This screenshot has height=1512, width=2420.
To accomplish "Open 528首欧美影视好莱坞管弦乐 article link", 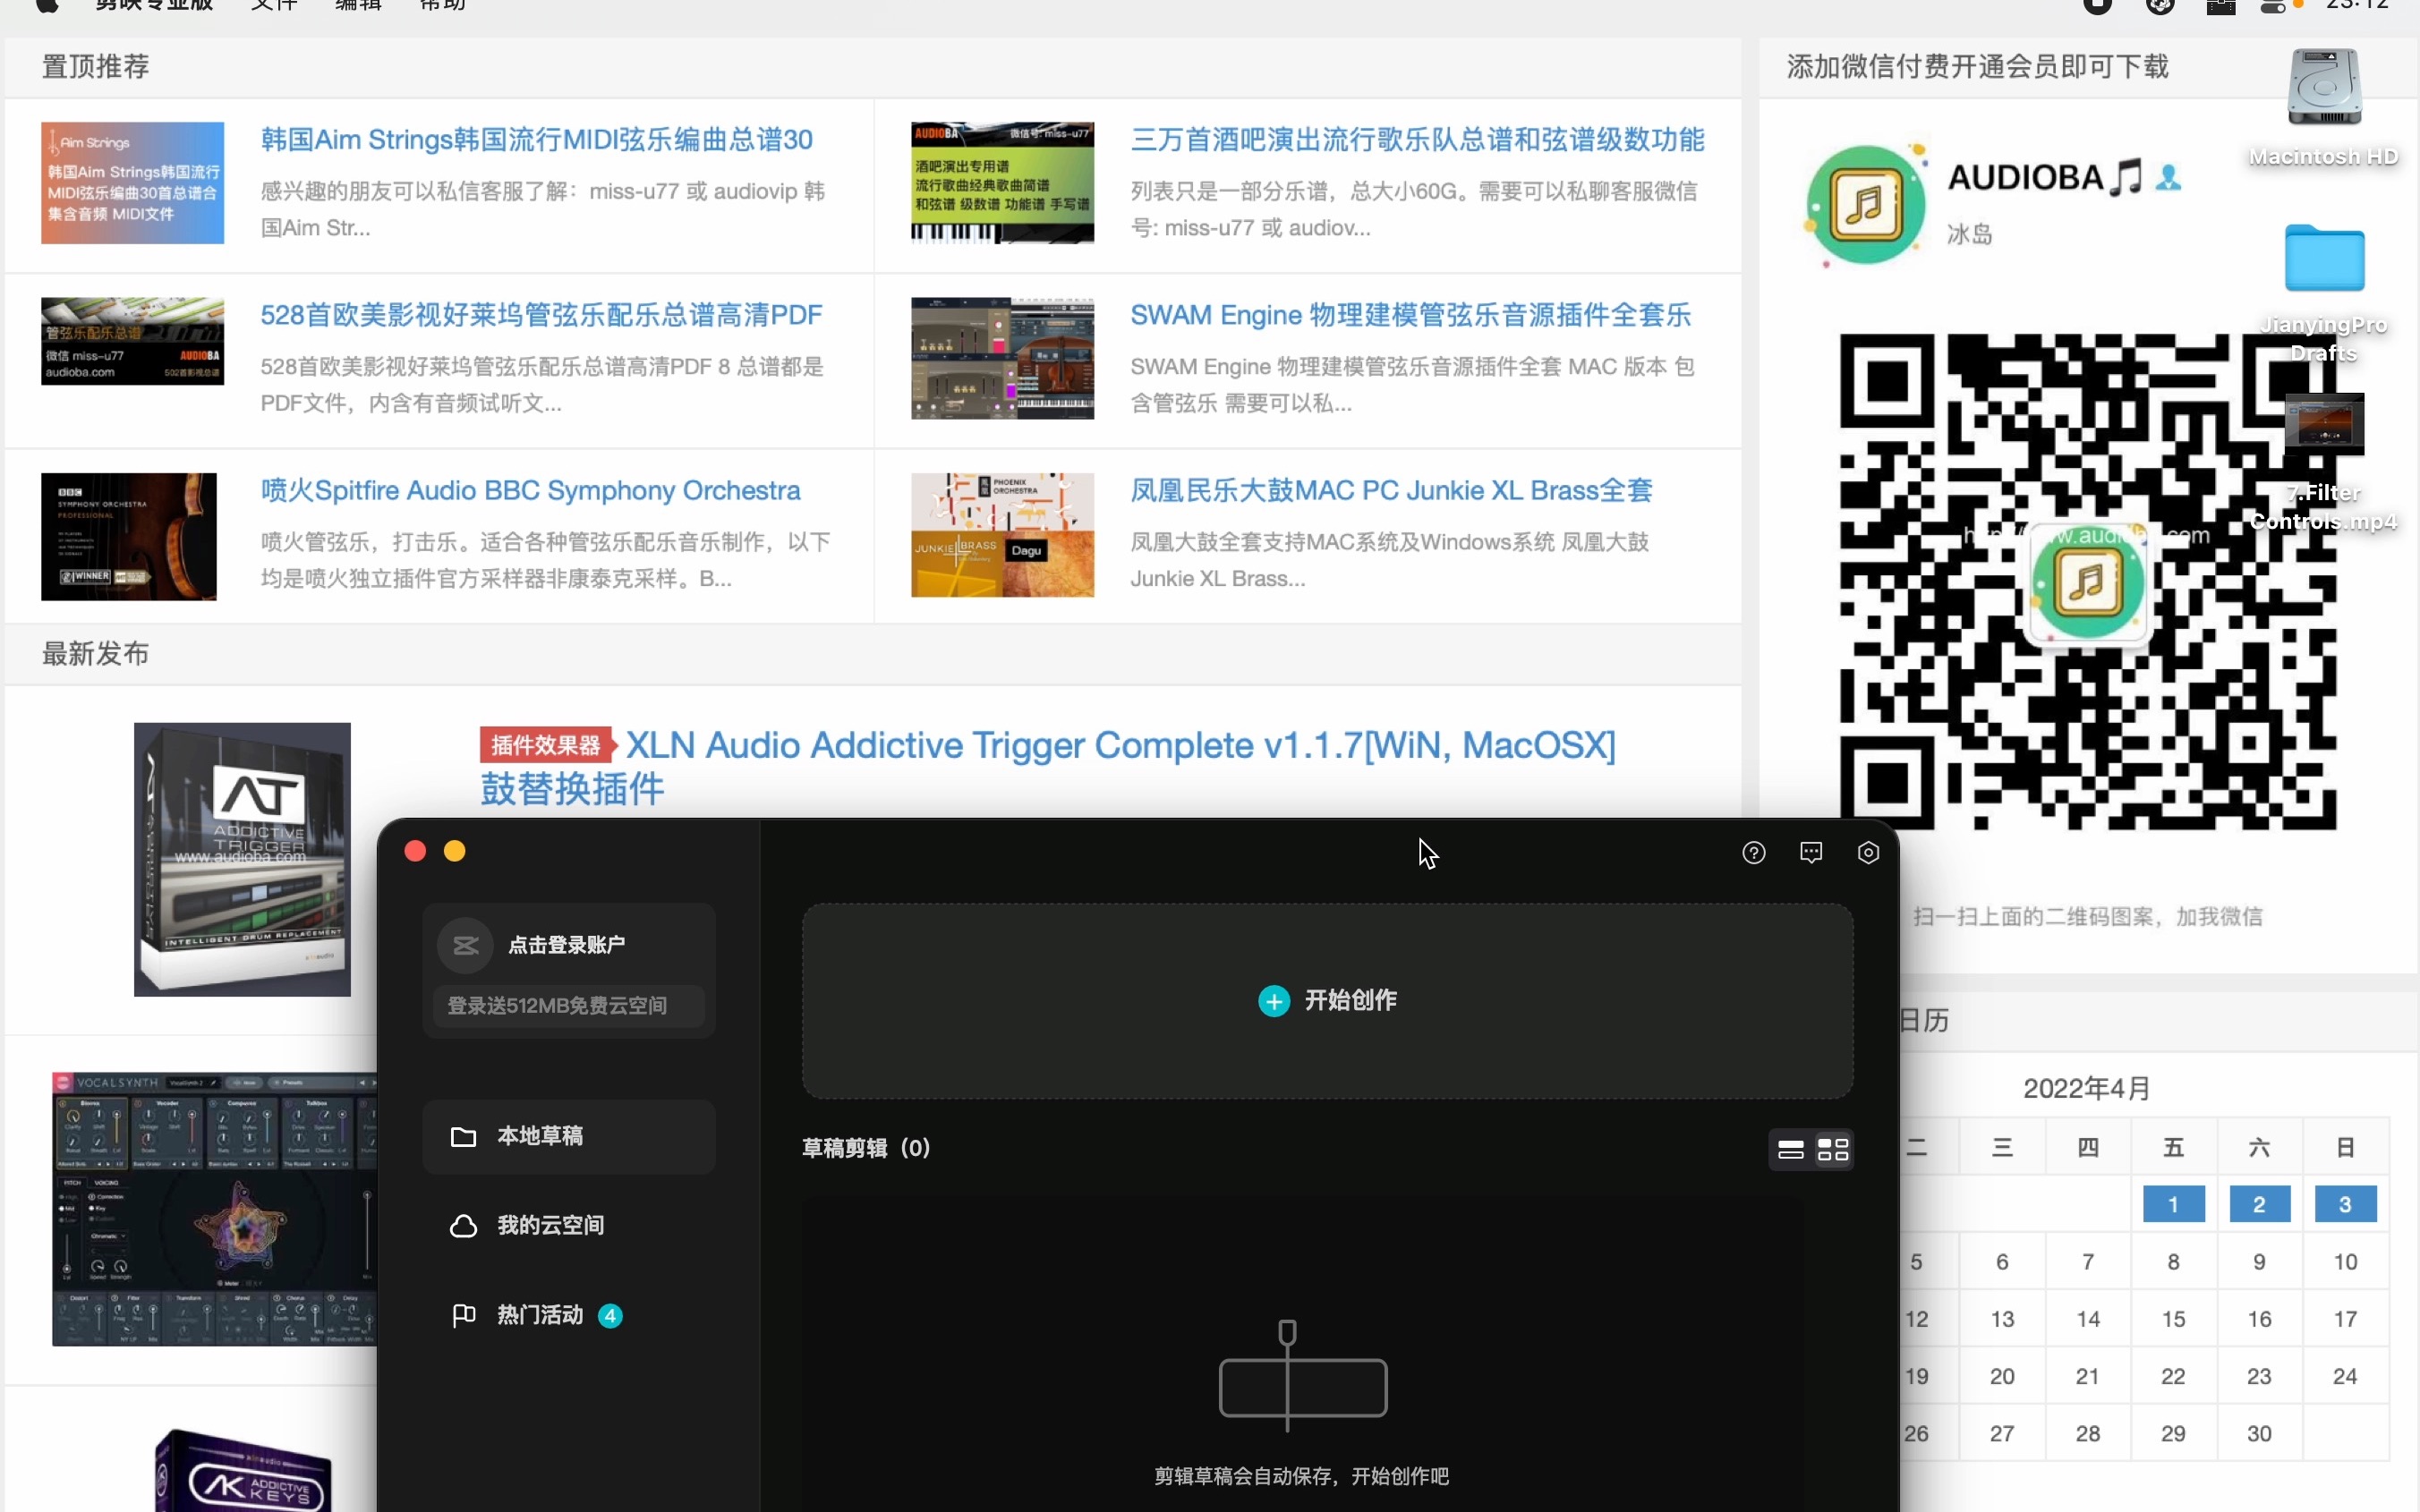I will coord(541,315).
